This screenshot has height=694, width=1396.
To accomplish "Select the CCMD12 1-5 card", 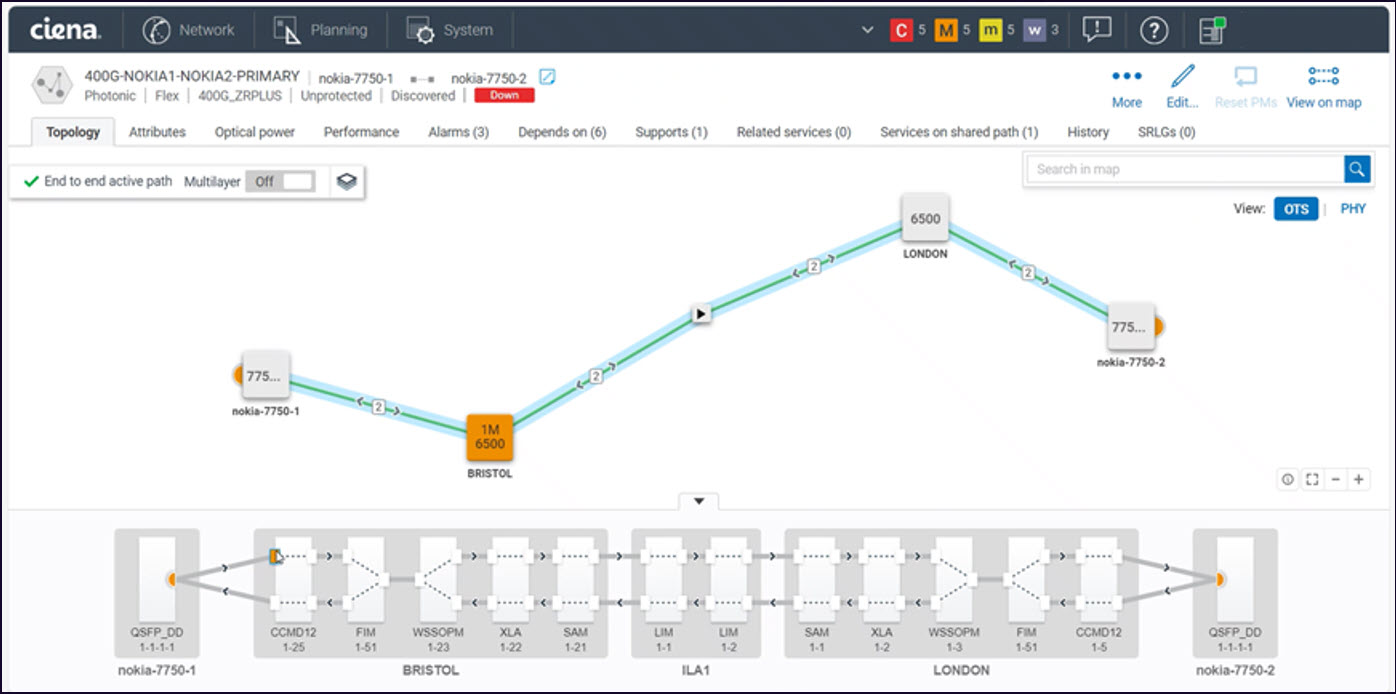I will 1098,580.
